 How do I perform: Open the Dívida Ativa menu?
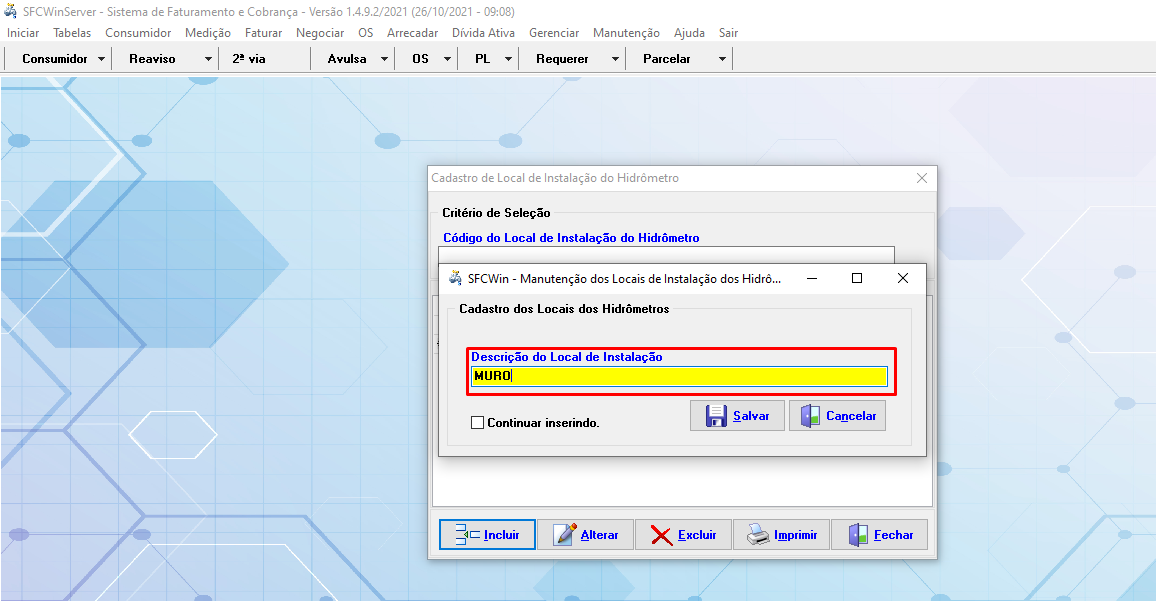(483, 32)
